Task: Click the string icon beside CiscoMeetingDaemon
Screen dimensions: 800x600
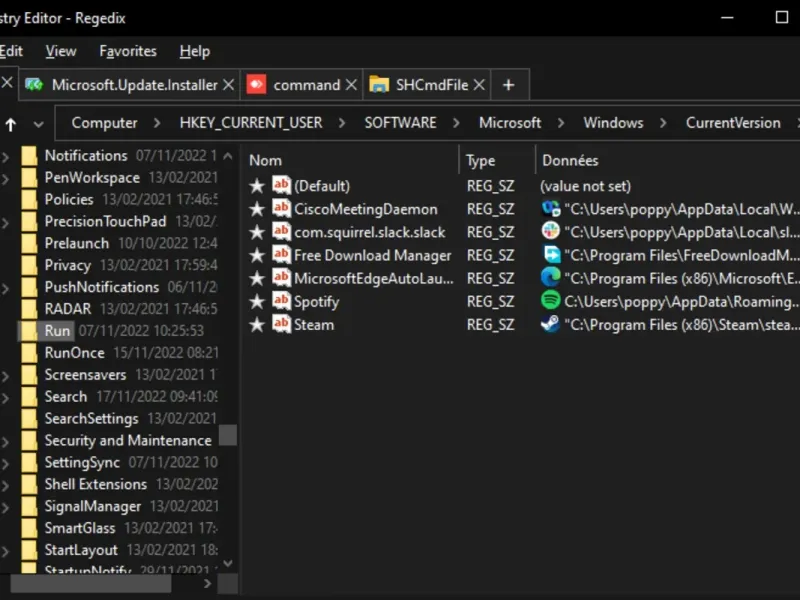Action: 281,208
